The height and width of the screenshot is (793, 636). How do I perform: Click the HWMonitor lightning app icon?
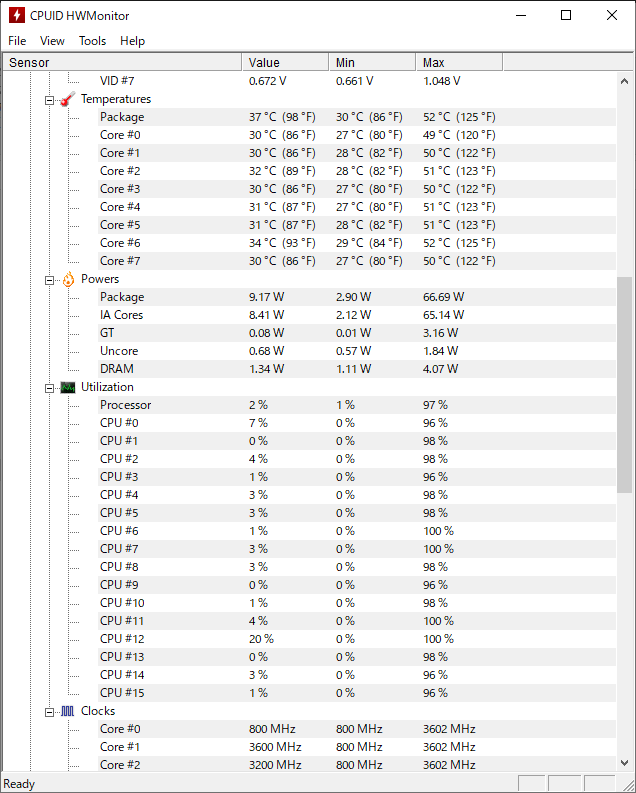pyautogui.click(x=15, y=15)
